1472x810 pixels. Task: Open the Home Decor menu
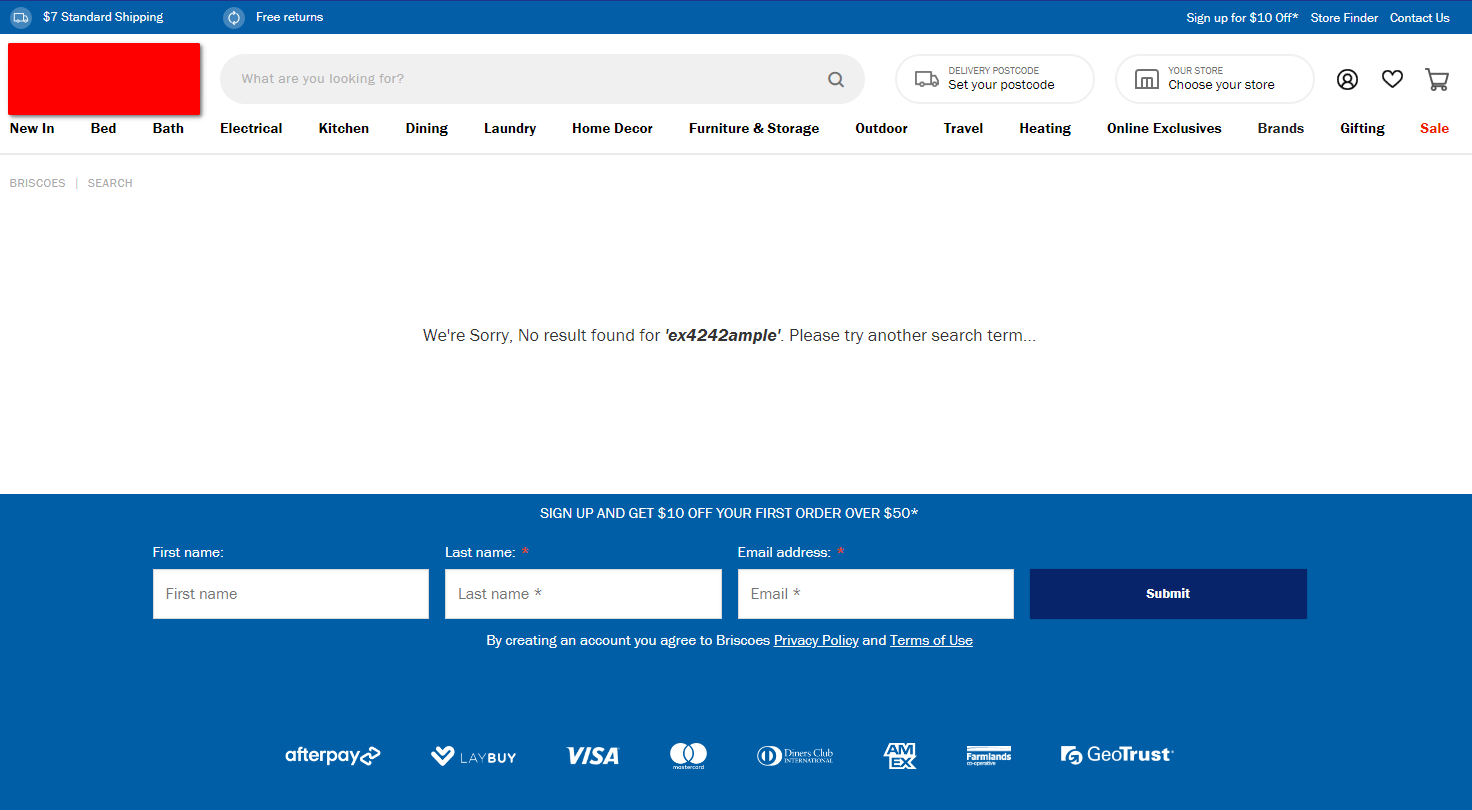coord(612,128)
